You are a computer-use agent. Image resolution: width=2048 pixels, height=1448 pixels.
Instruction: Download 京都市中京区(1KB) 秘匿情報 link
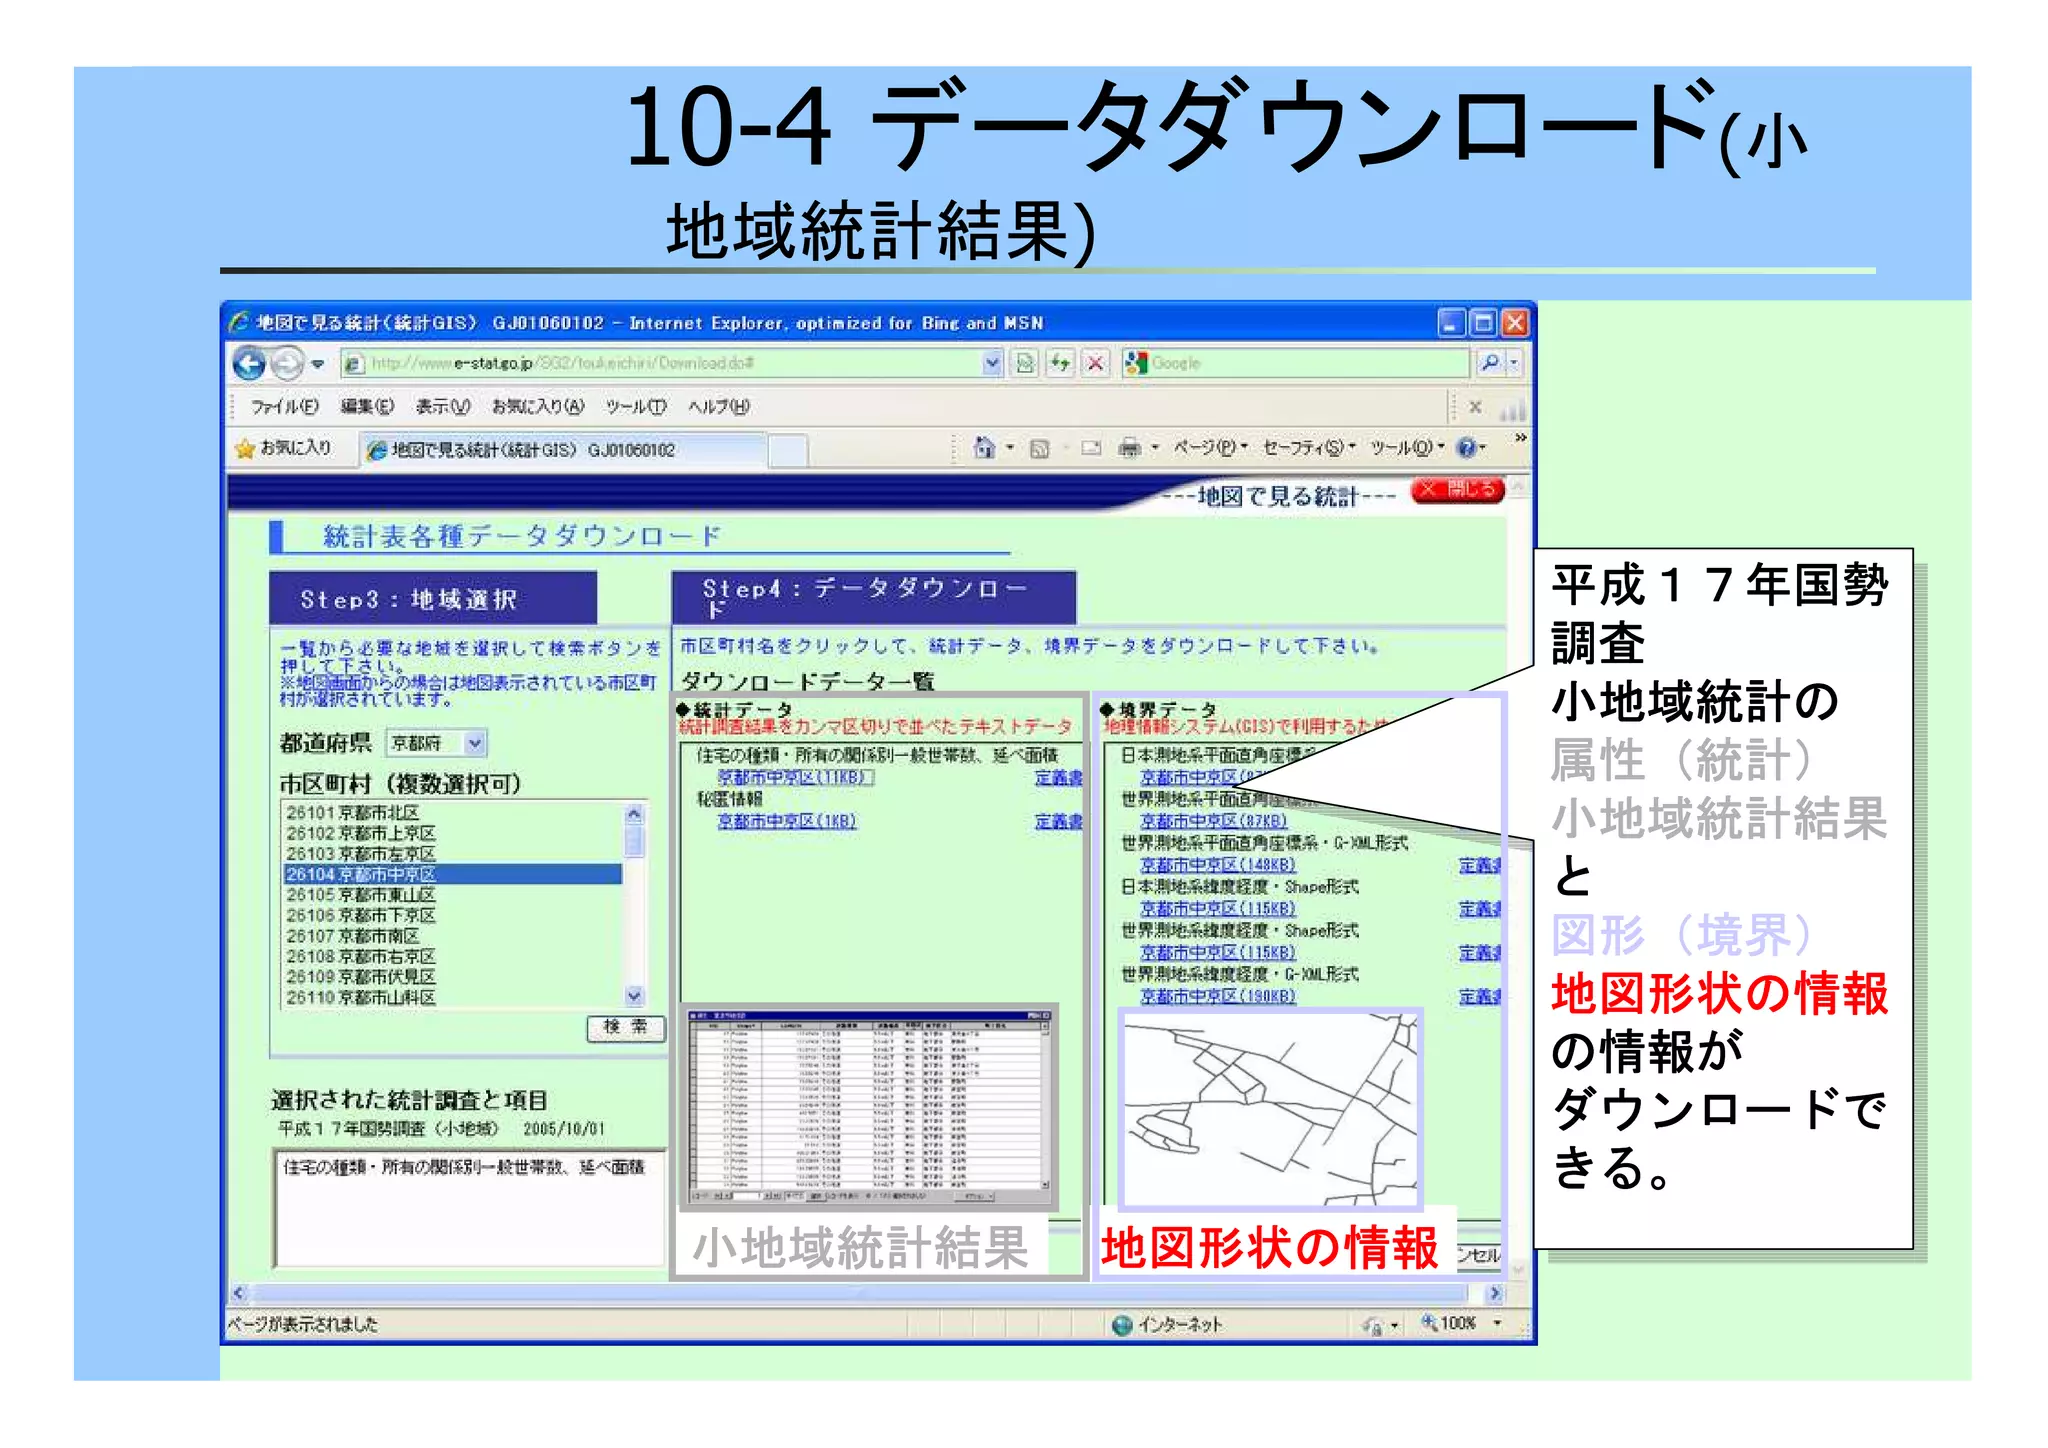(787, 821)
